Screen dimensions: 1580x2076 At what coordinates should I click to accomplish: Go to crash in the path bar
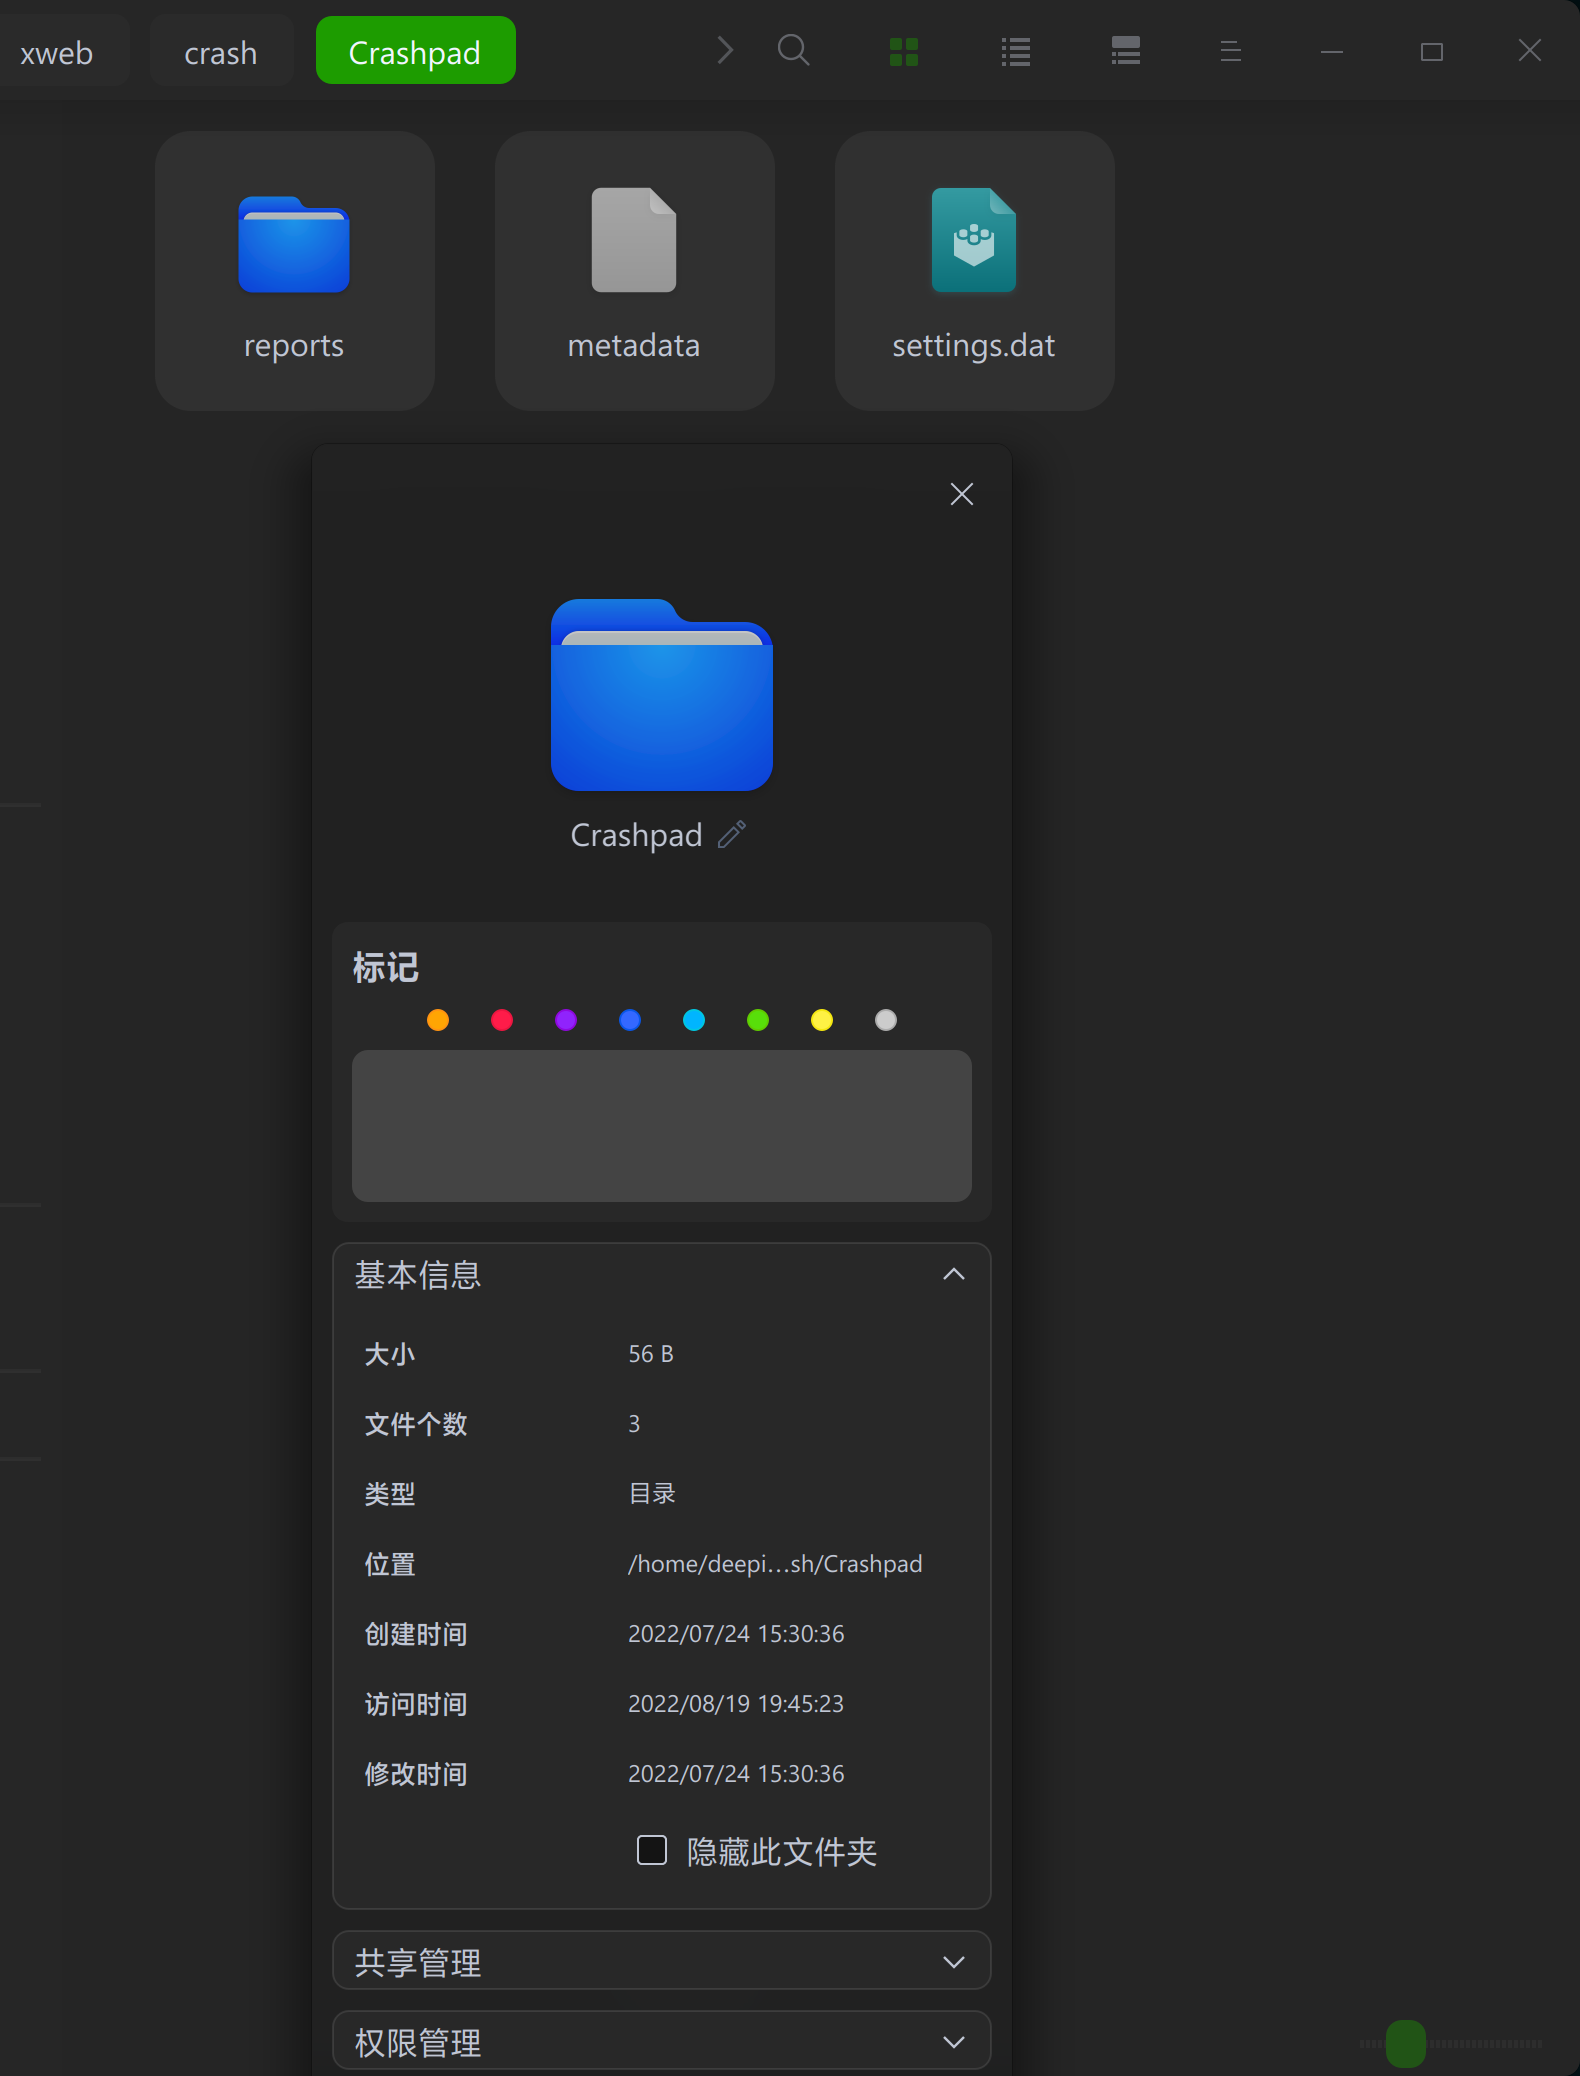click(221, 52)
